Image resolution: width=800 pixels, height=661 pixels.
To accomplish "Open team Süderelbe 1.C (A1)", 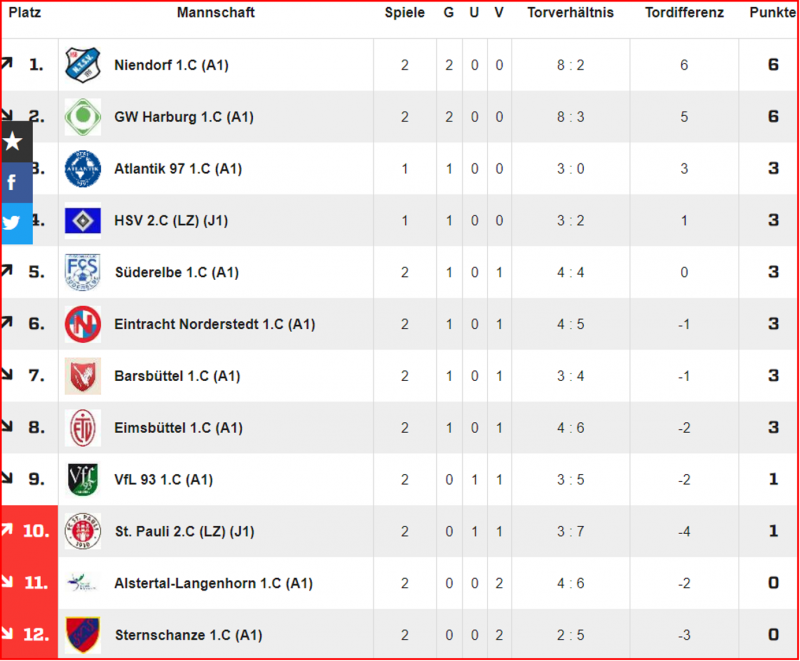I will tap(177, 272).
